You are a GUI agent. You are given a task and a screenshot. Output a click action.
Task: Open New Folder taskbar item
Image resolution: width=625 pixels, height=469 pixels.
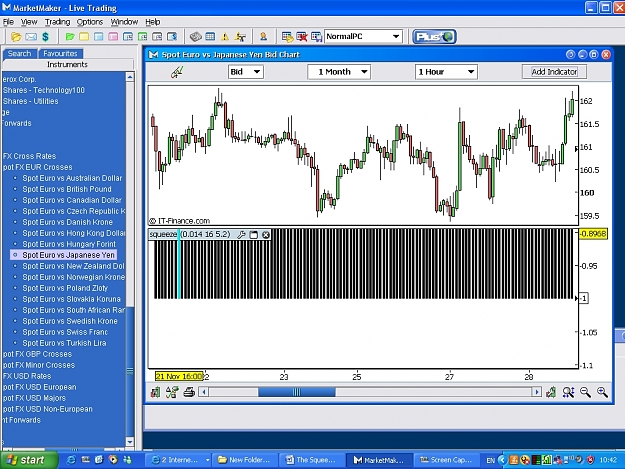[x=244, y=460]
